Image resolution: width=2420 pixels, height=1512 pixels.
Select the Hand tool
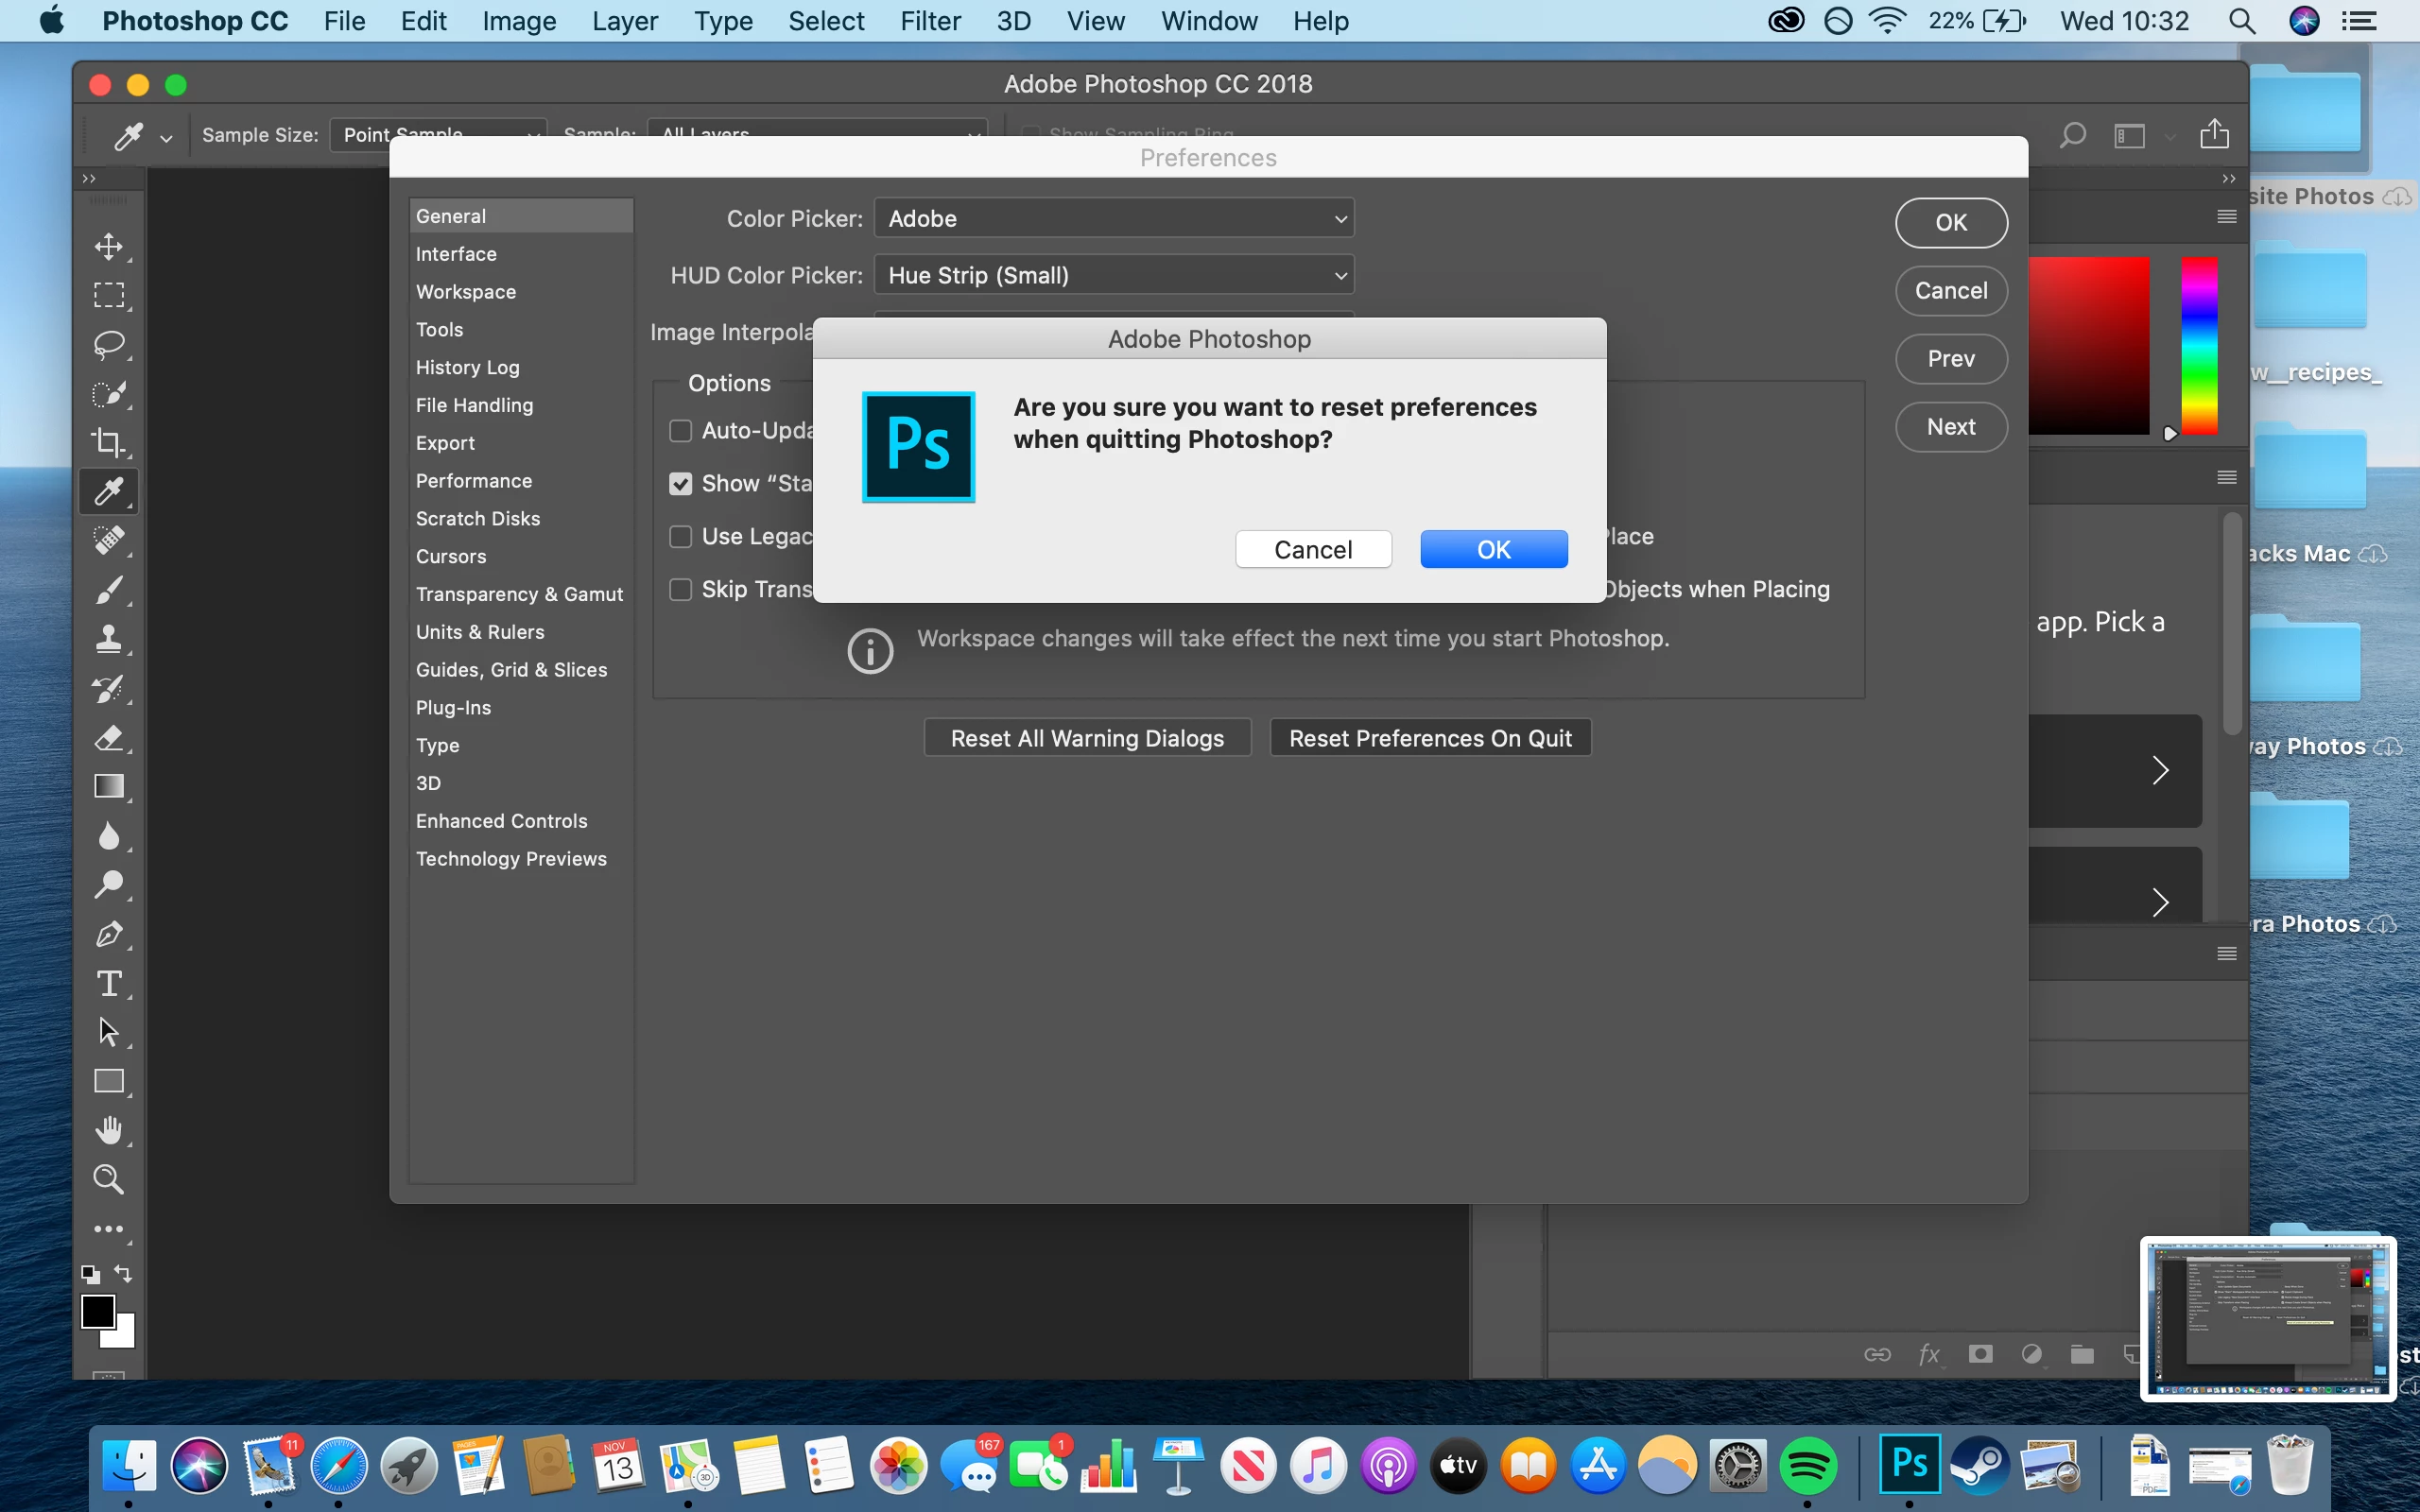pos(108,1130)
